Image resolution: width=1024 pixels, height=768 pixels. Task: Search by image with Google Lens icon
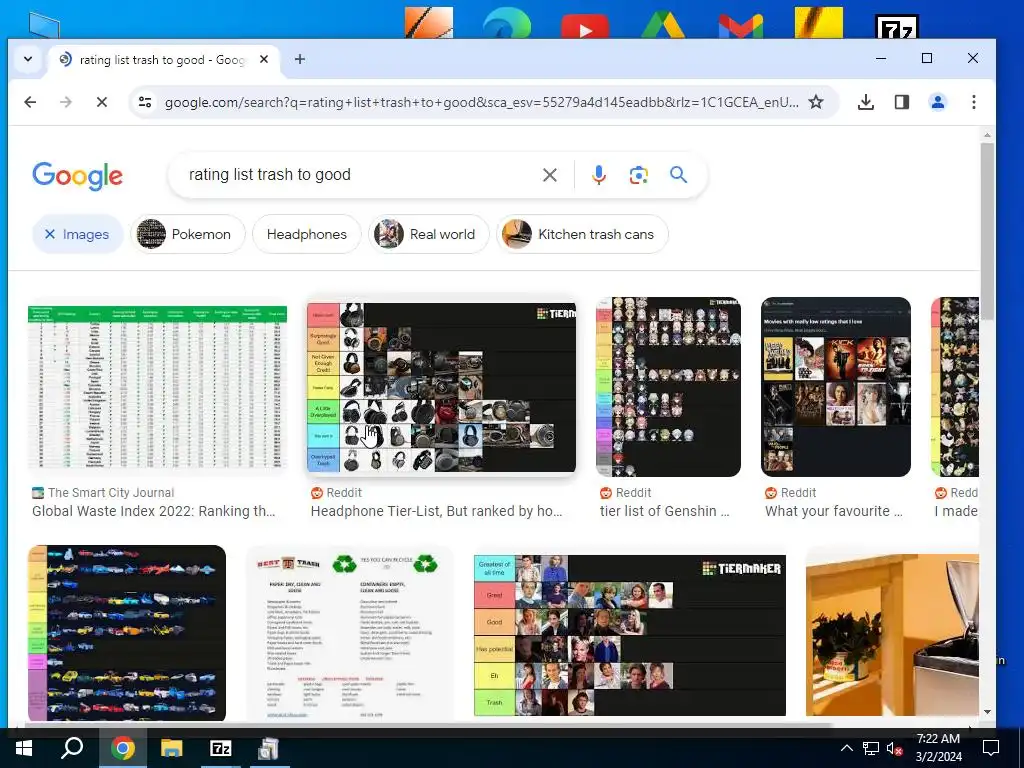[x=639, y=175]
